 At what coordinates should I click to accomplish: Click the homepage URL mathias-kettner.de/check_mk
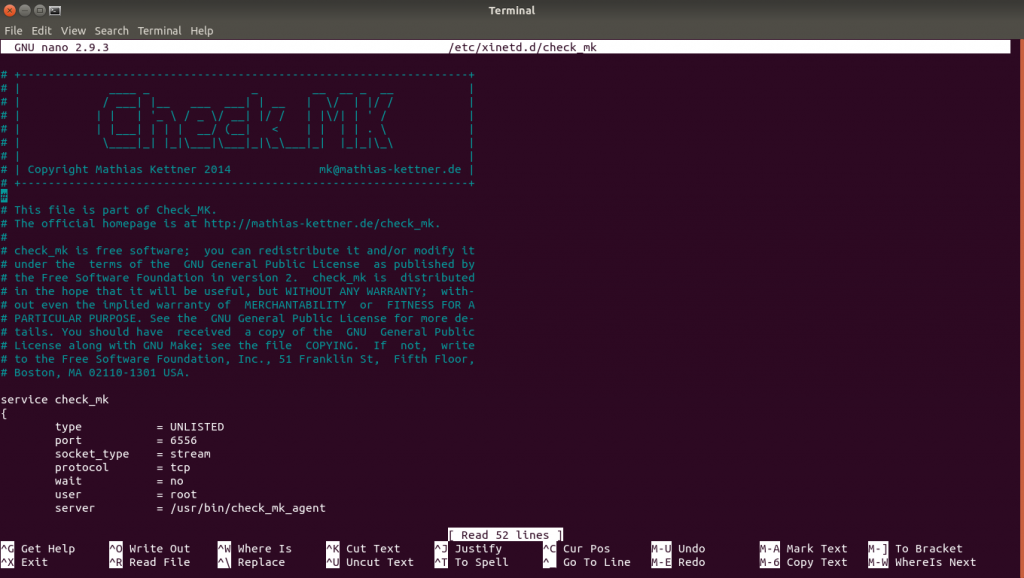click(319, 223)
